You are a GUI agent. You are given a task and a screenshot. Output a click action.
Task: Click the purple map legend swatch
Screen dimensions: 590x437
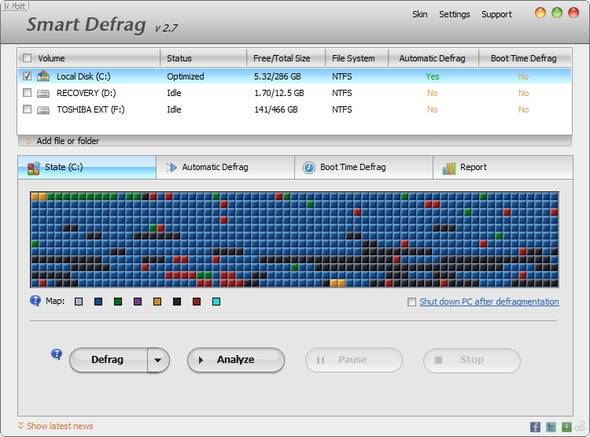(x=138, y=301)
